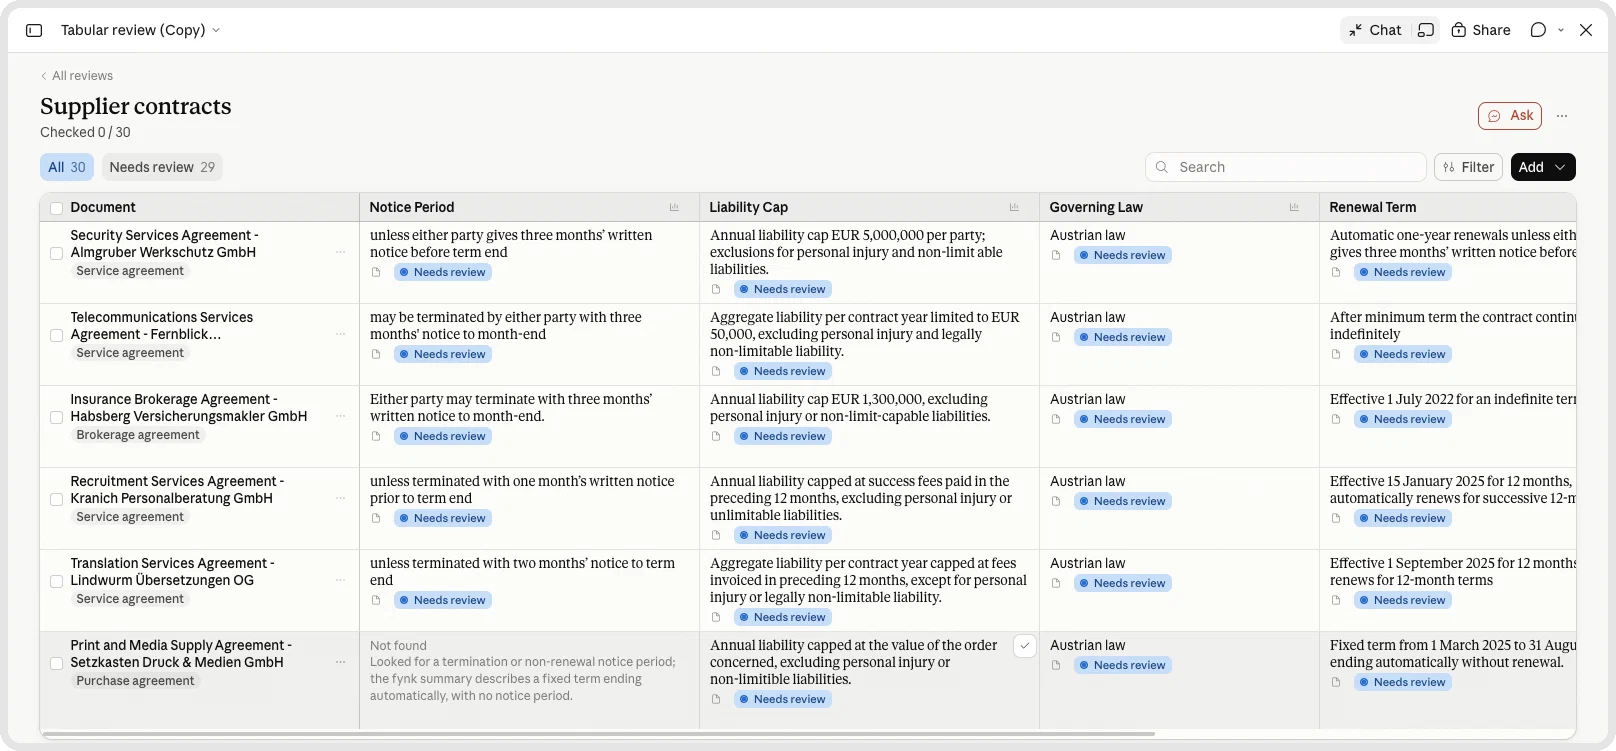Image resolution: width=1616 pixels, height=751 pixels.
Task: Open Translation Services Agreement - Lindwurm document
Action: point(172,572)
